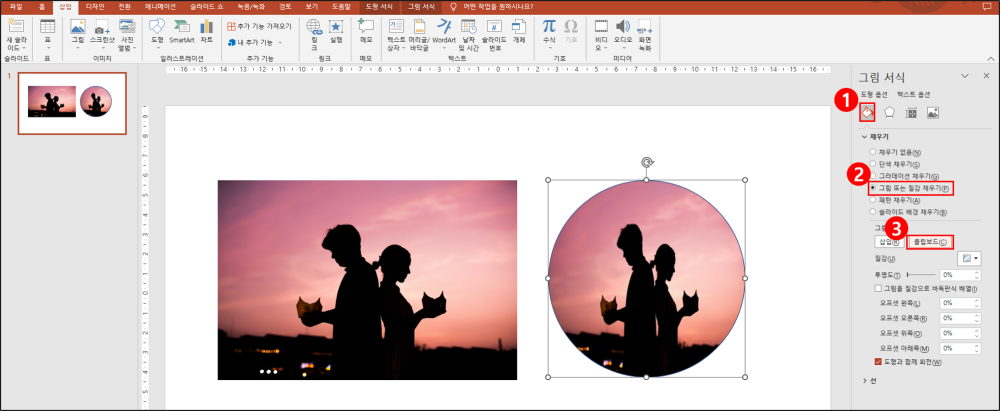
Task: Select 패턴 채우기 (Pattern fill) radio button
Action: tap(872, 200)
